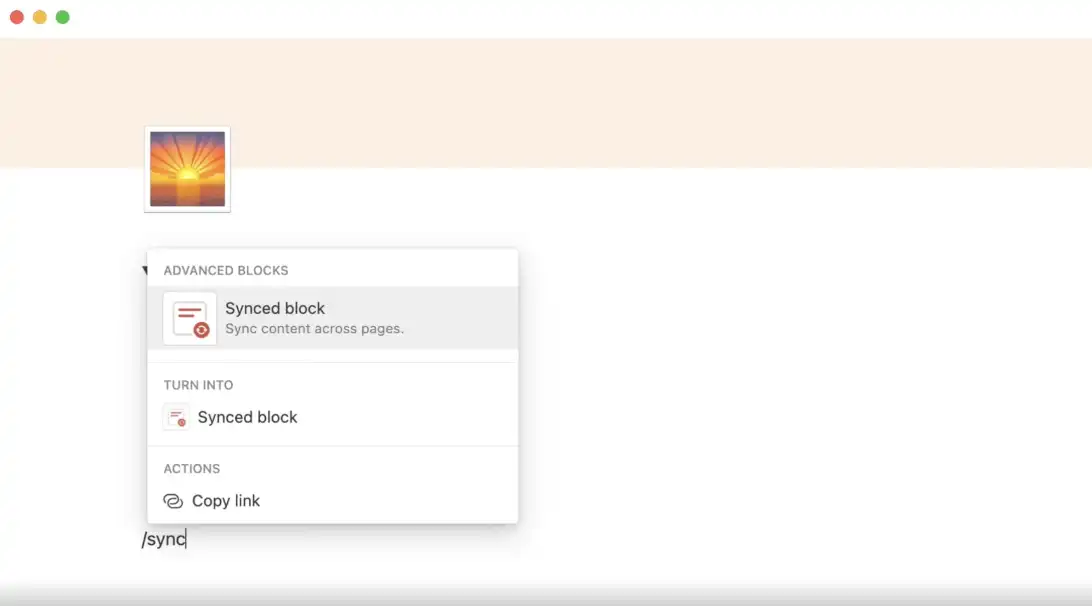The image size is (1092, 606).
Task: Collapse the toggle triangle left of the menu
Action: point(144,270)
